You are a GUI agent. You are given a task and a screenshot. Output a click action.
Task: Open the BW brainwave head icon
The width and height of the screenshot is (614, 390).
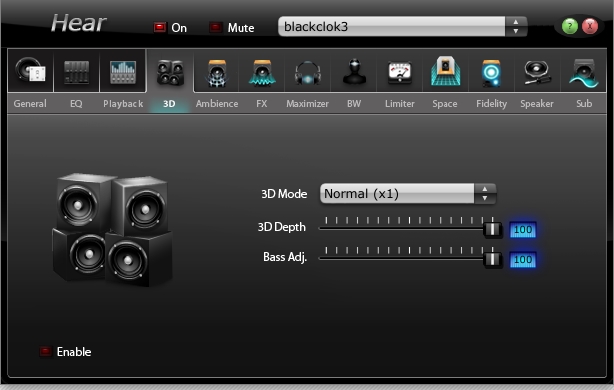tap(354, 72)
